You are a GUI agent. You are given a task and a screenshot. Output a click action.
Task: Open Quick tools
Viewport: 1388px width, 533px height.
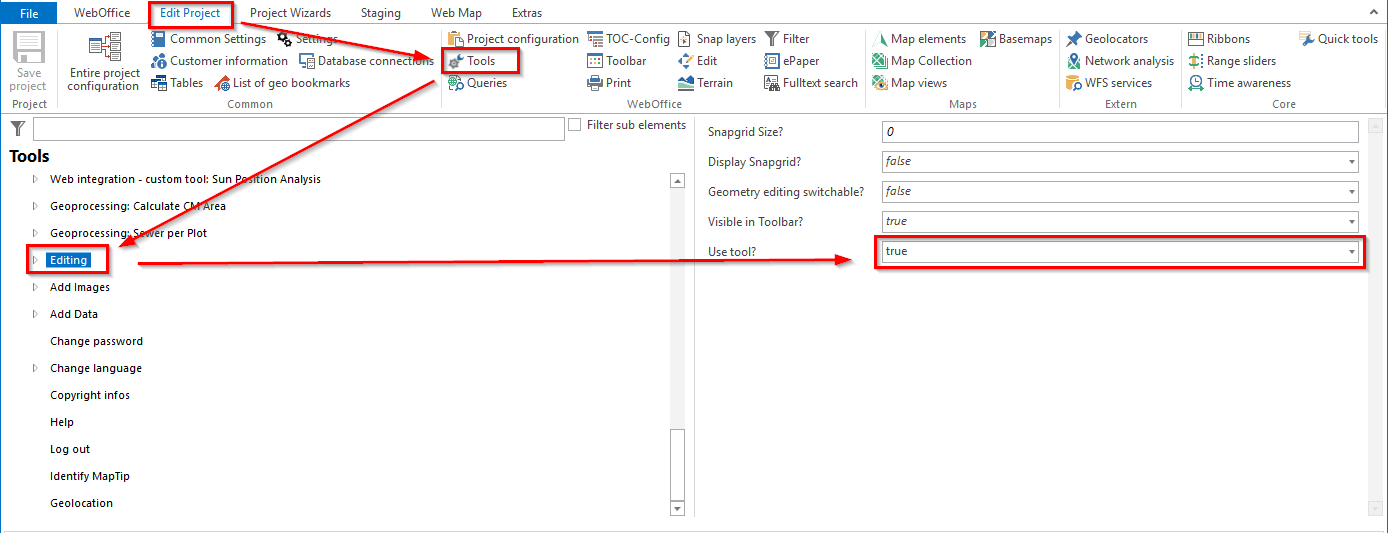(x=1339, y=39)
